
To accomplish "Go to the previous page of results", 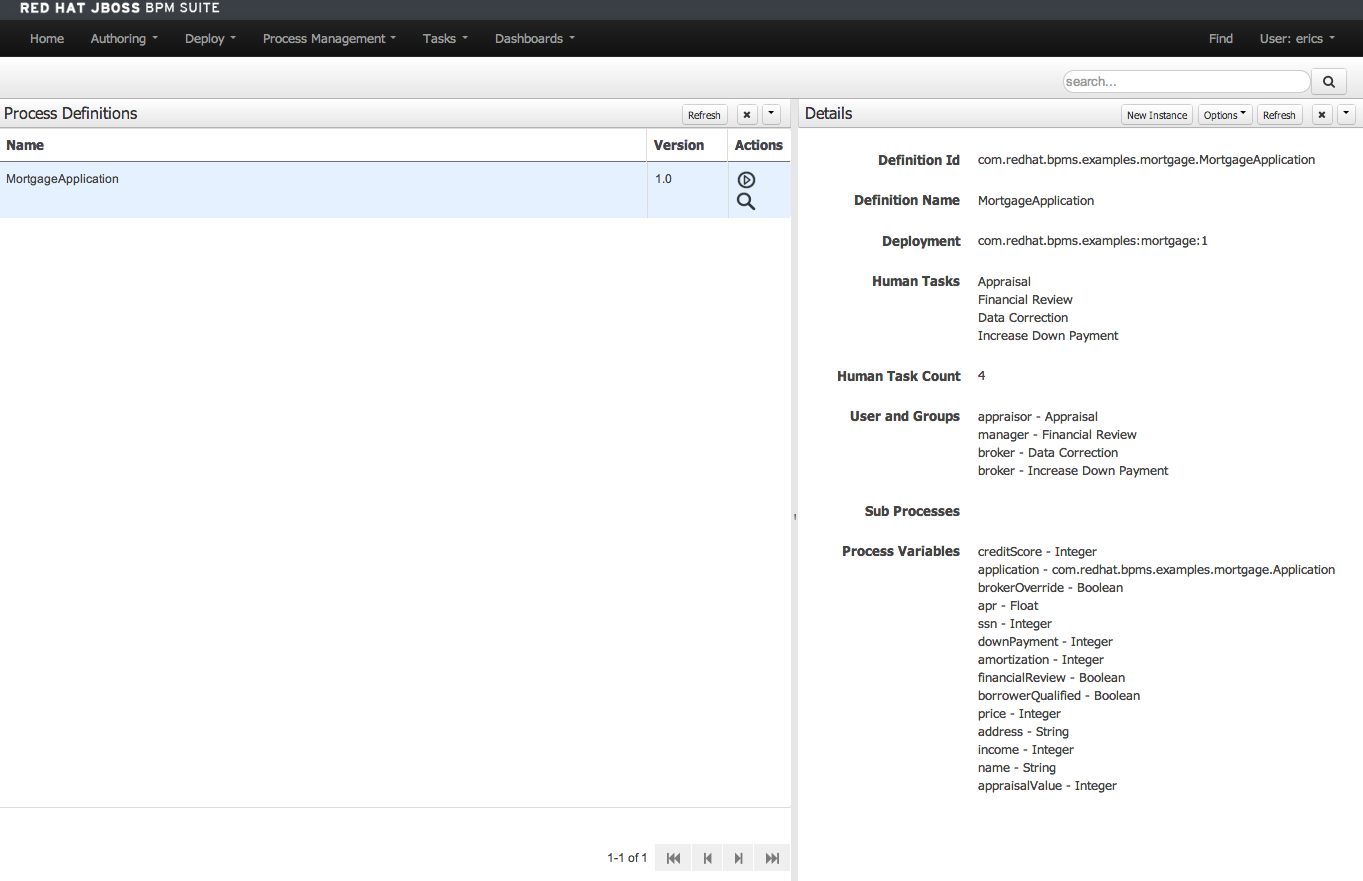I will [707, 858].
